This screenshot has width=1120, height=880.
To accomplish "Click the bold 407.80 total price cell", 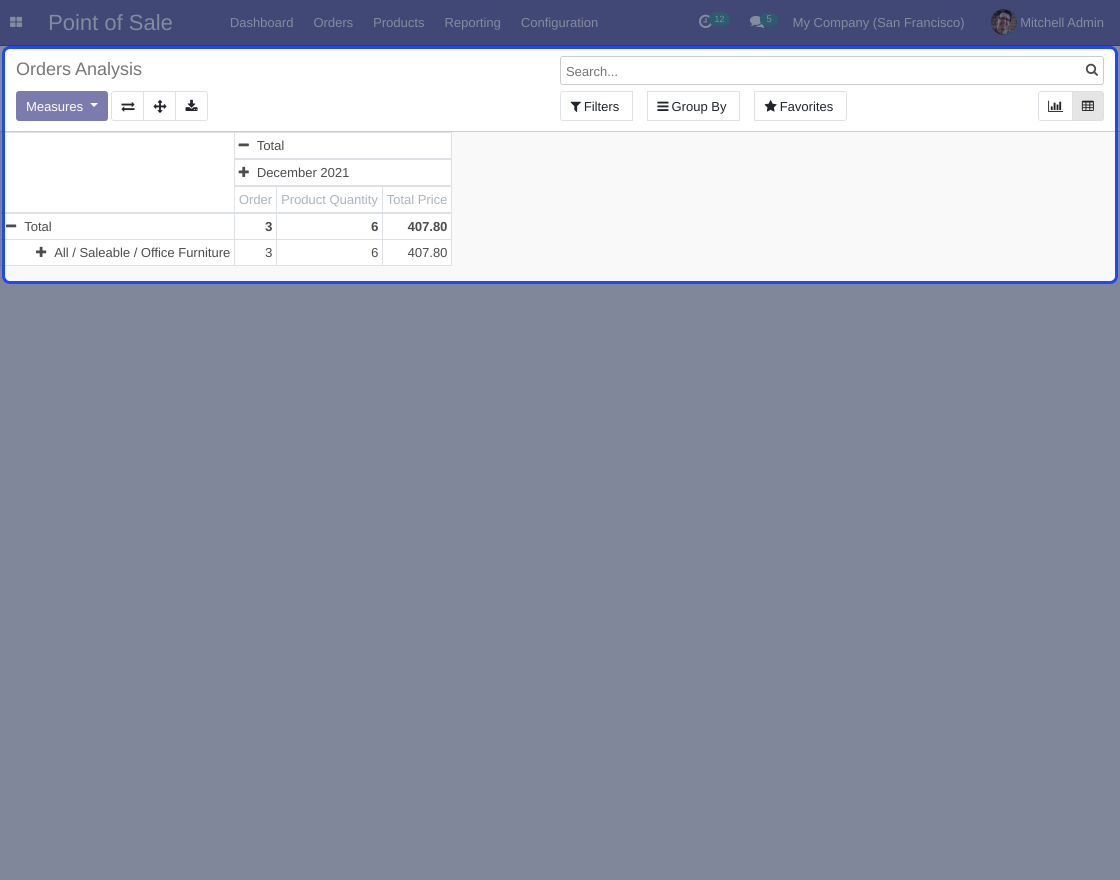I will tap(417, 226).
